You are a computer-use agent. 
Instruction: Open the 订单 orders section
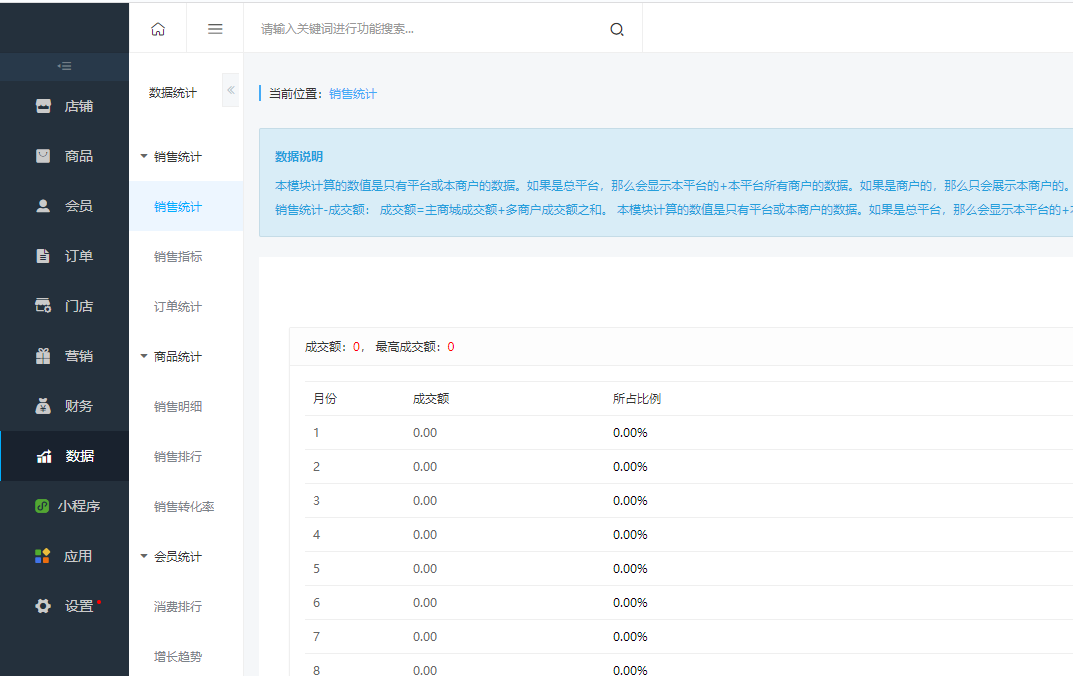(x=65, y=256)
